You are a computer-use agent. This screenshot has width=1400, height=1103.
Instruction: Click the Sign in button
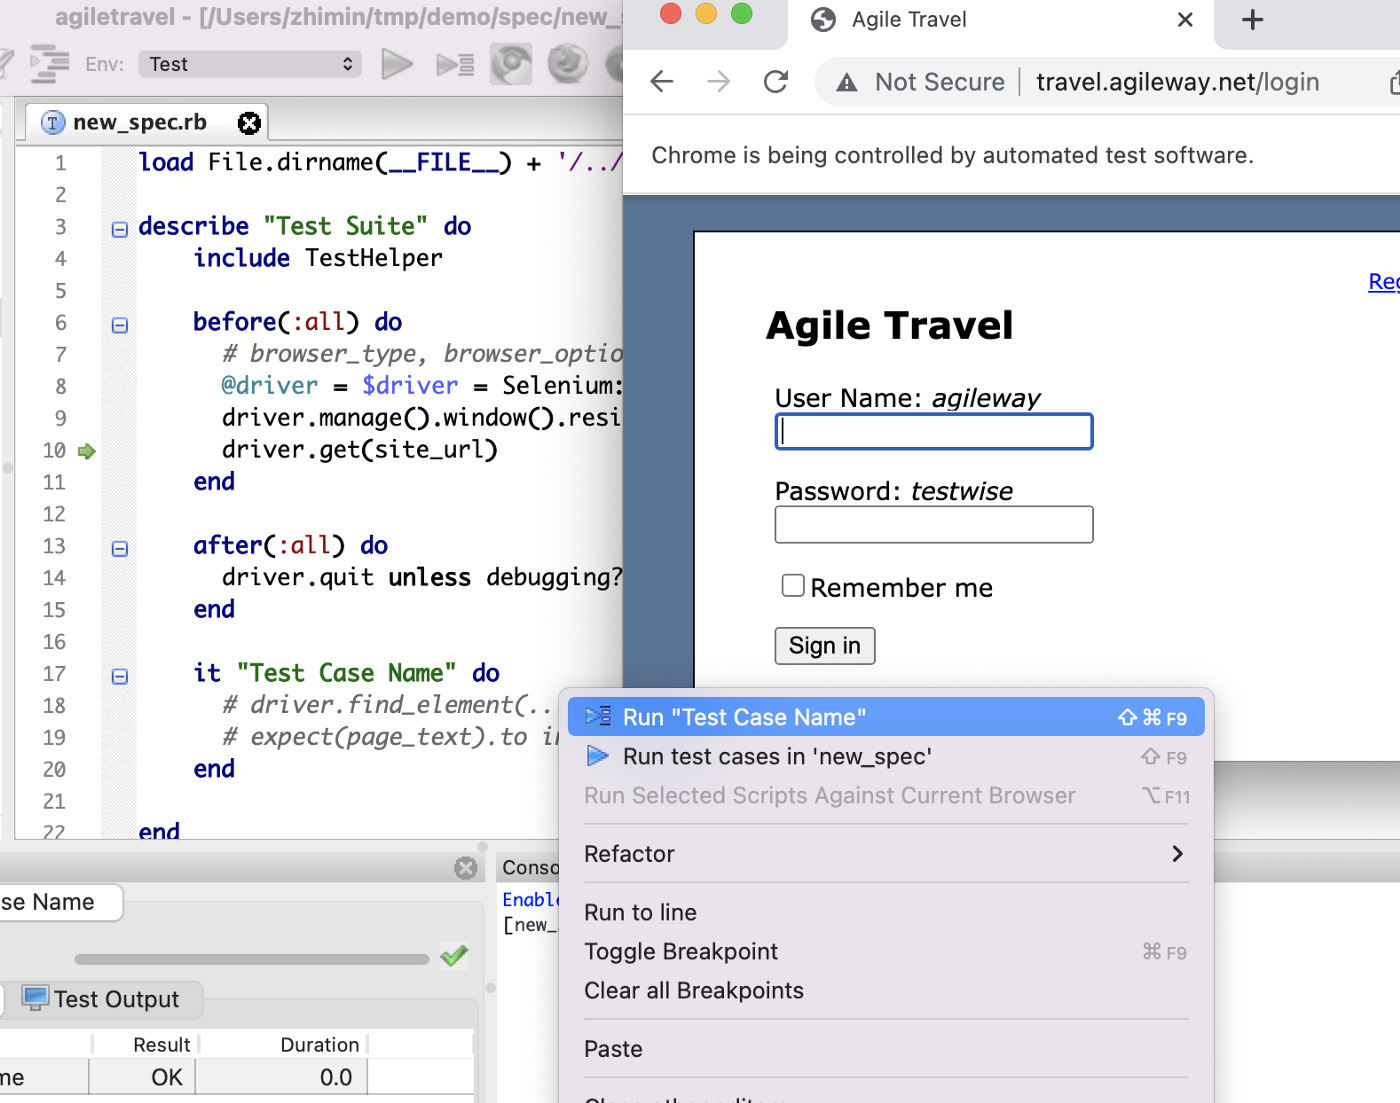coord(825,646)
